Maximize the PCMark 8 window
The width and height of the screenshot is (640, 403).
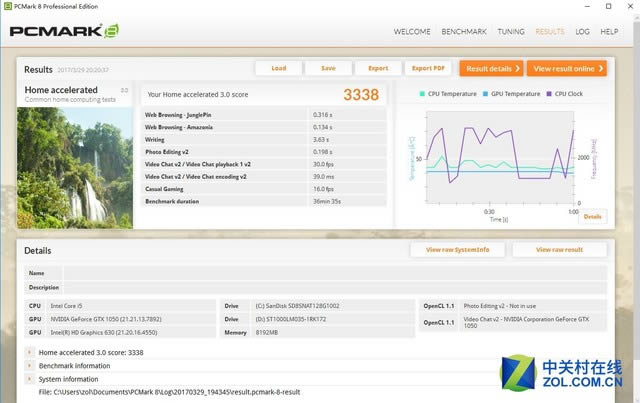(608, 6)
